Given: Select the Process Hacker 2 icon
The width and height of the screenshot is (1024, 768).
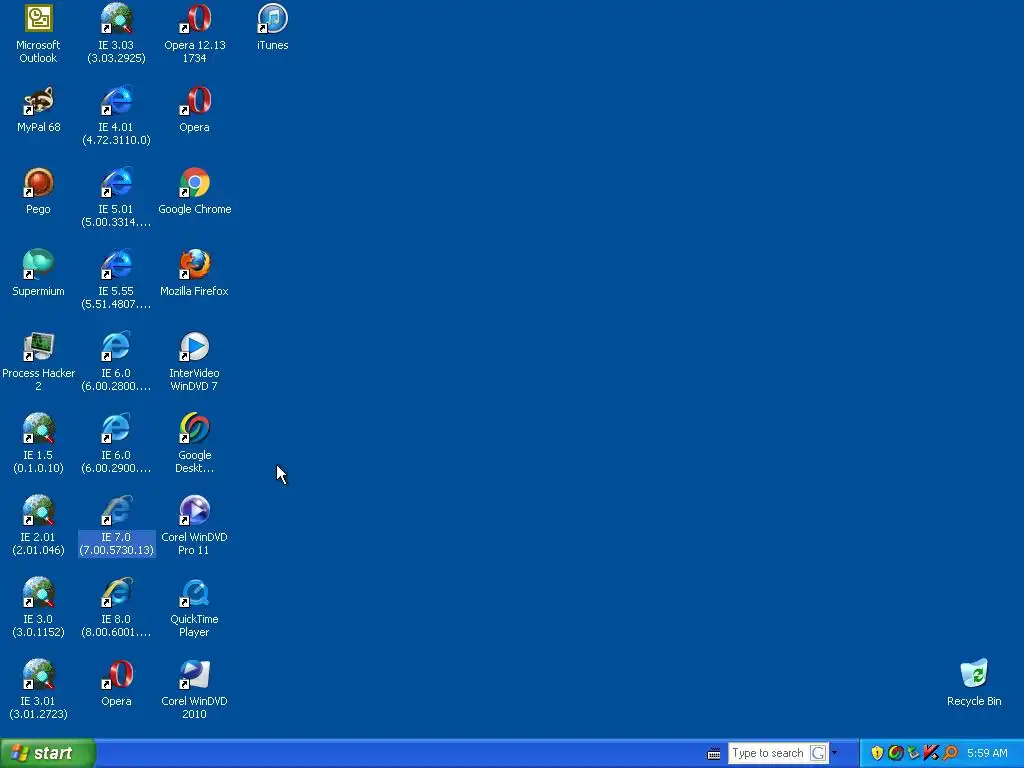Looking at the screenshot, I should click(38, 346).
